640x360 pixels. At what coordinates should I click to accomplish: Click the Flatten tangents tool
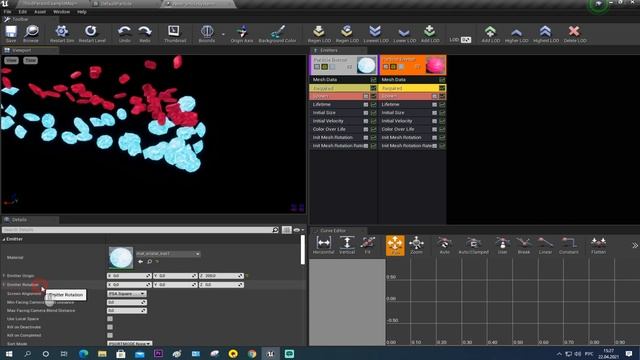click(598, 245)
